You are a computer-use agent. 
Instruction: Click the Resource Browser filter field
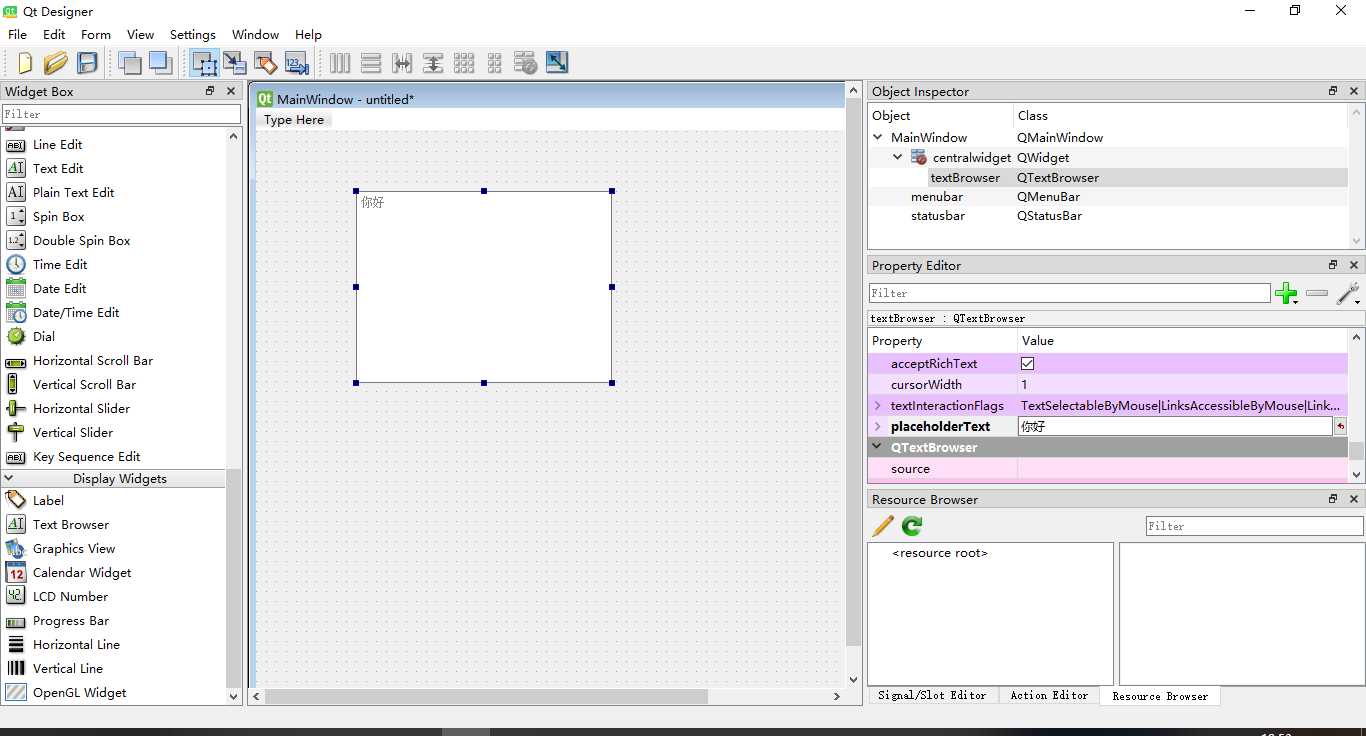point(1254,526)
